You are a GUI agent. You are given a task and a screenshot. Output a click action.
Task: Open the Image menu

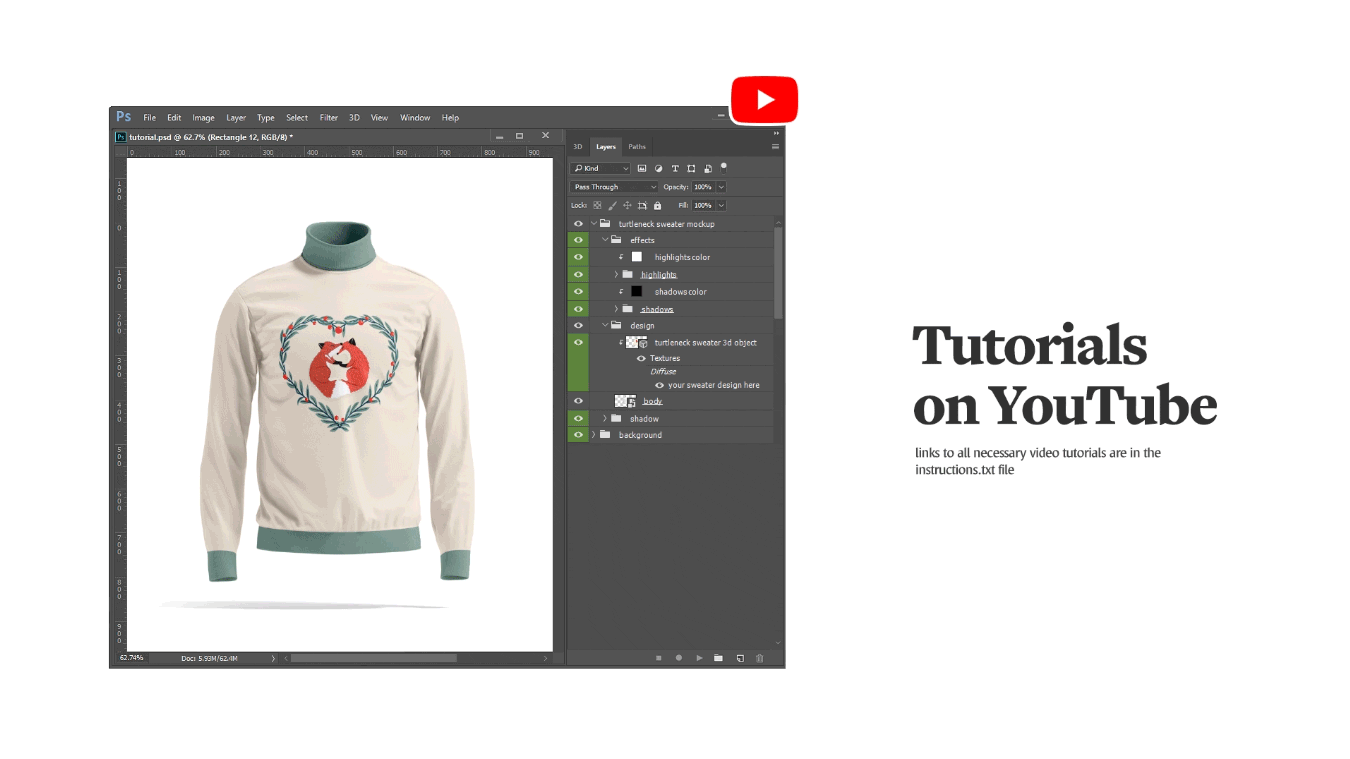(203, 118)
